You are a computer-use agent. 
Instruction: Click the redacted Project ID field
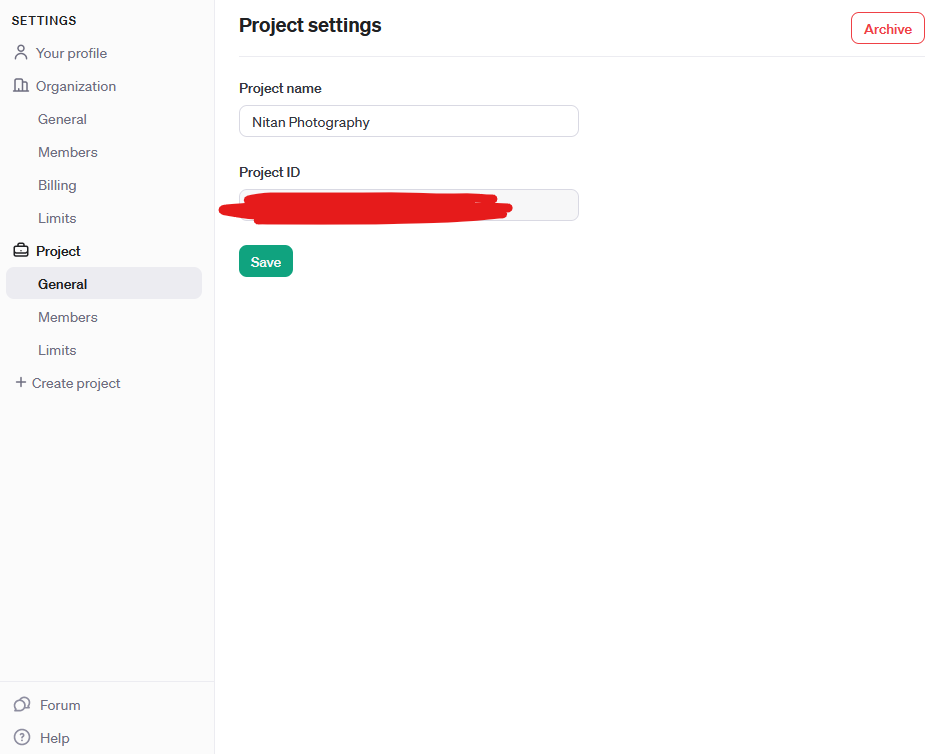408,205
